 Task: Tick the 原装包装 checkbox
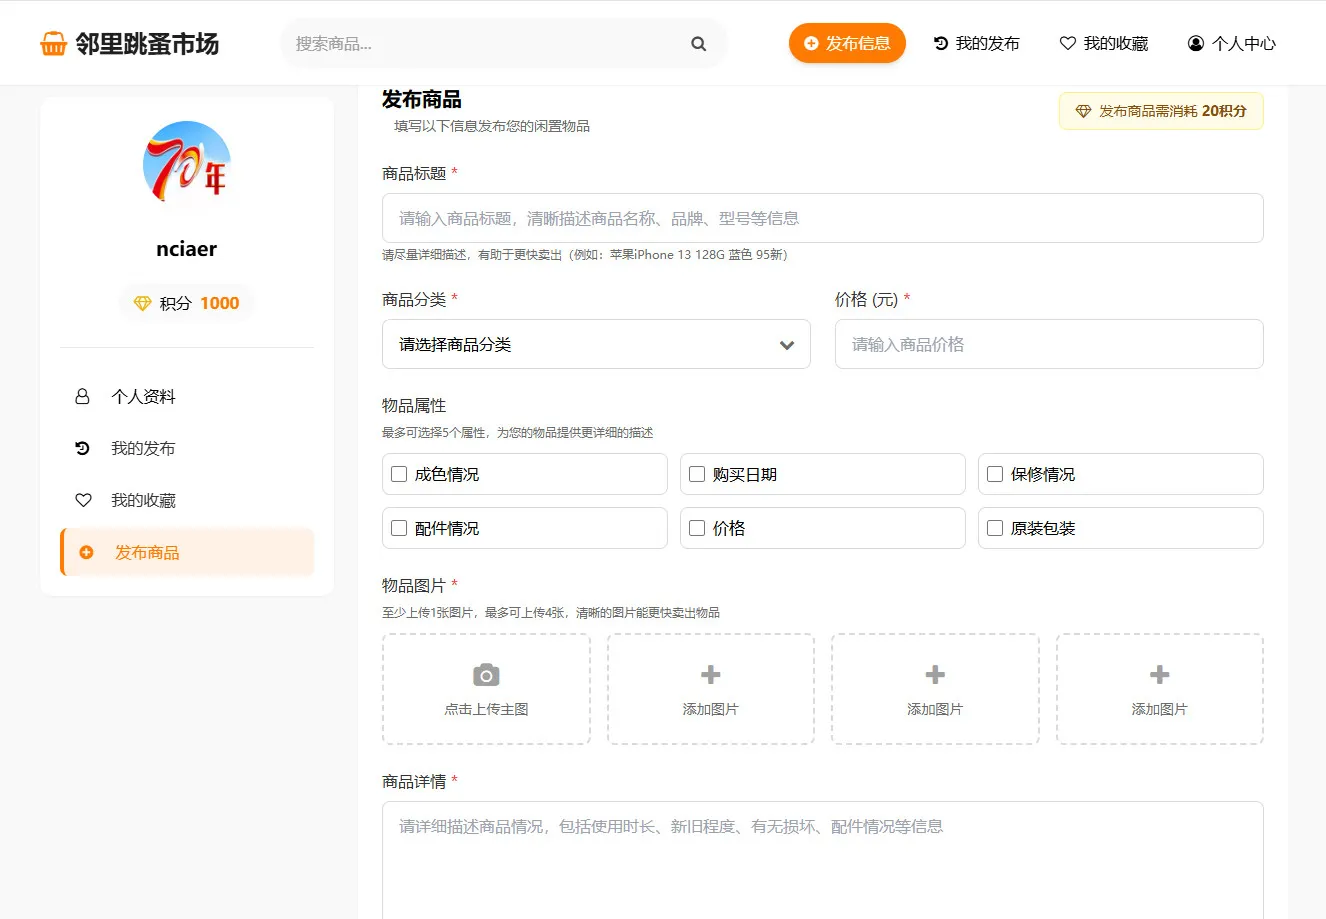click(995, 528)
